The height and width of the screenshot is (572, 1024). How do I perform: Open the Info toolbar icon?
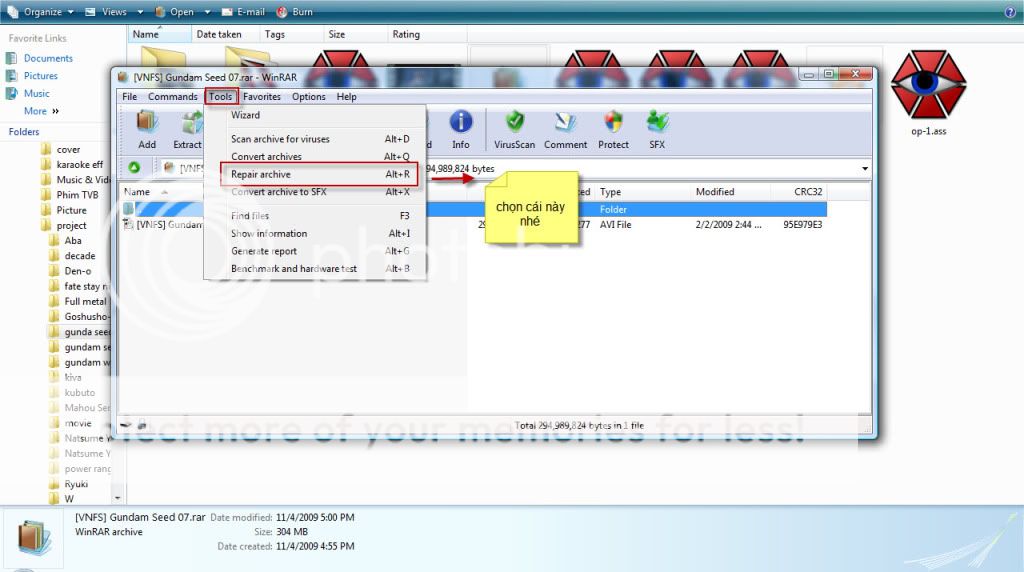click(460, 127)
